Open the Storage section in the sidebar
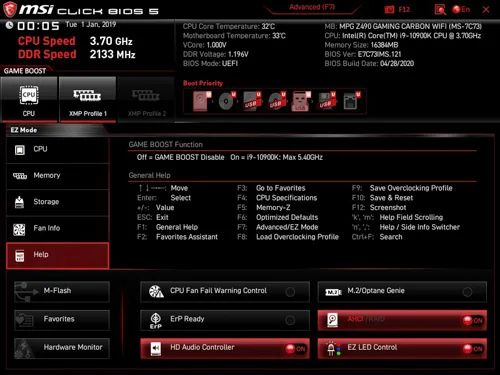This screenshot has height=375, width=500. (57, 202)
